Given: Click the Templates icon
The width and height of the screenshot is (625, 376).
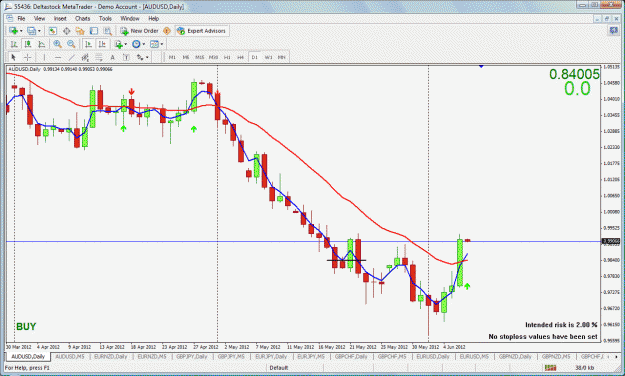Looking at the screenshot, I should point(154,44).
